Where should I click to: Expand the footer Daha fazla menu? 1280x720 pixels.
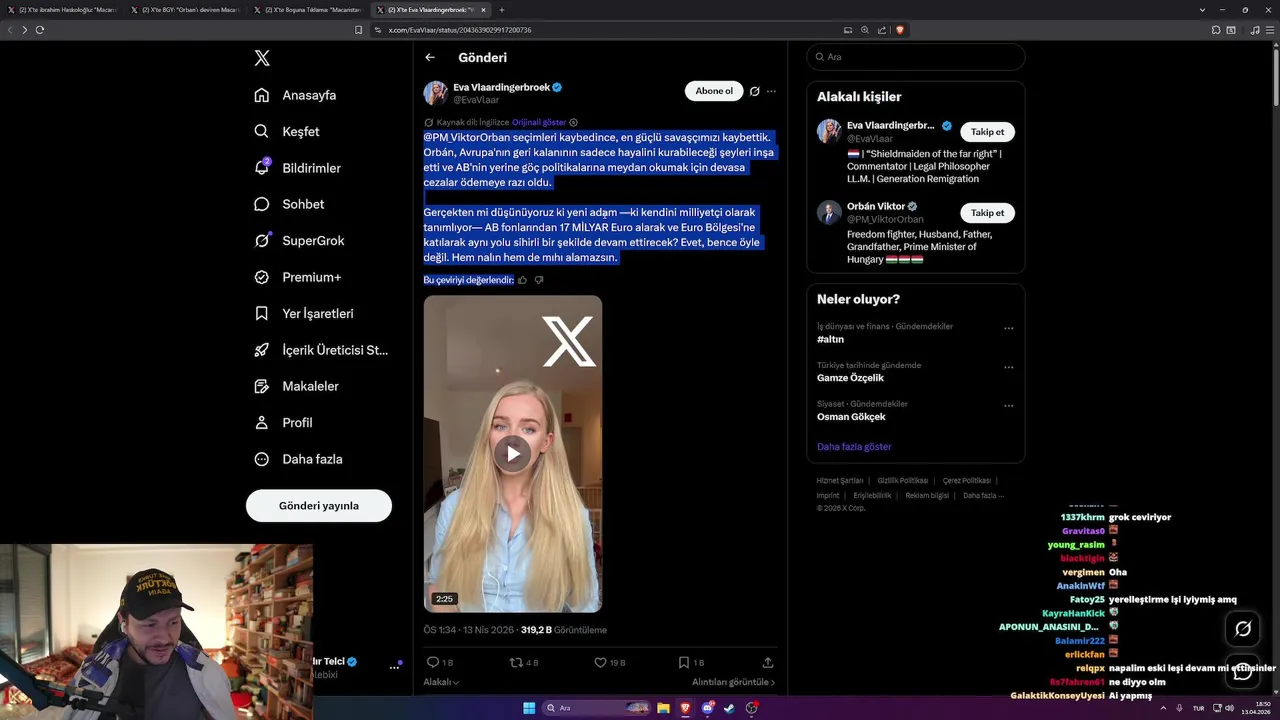point(983,496)
